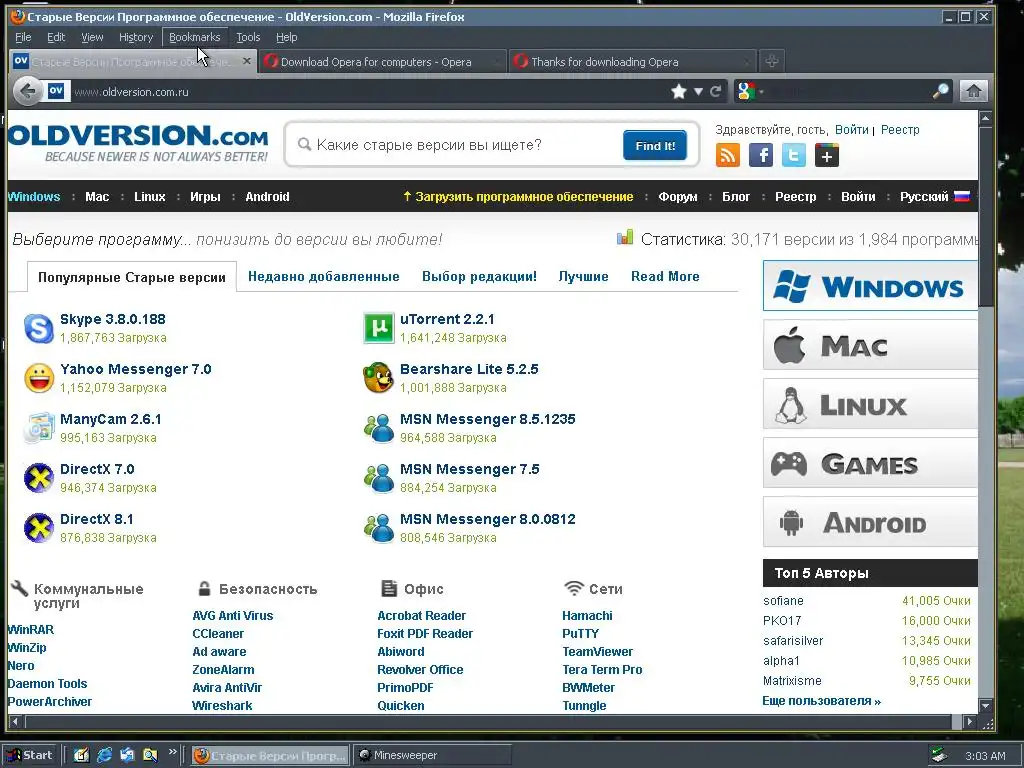Viewport: 1024px width, 768px height.
Task: Click the Games platform banner button
Action: click(x=870, y=463)
